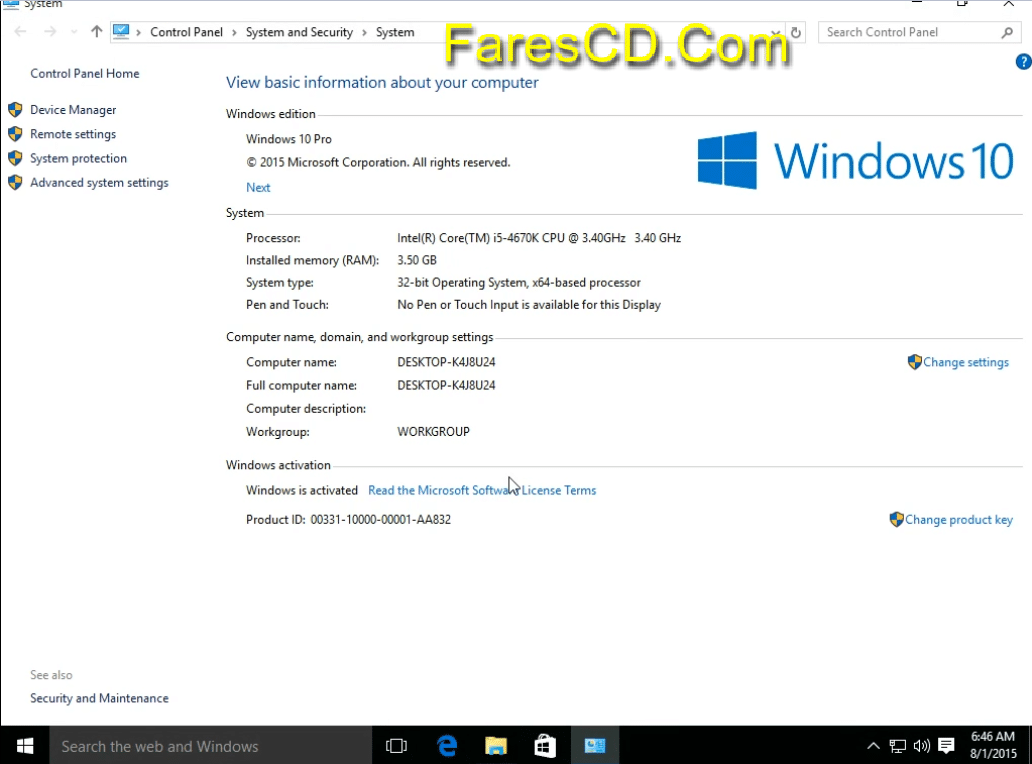The height and width of the screenshot is (764, 1032).
Task: Click the System window taskbar button
Action: pyautogui.click(x=595, y=746)
